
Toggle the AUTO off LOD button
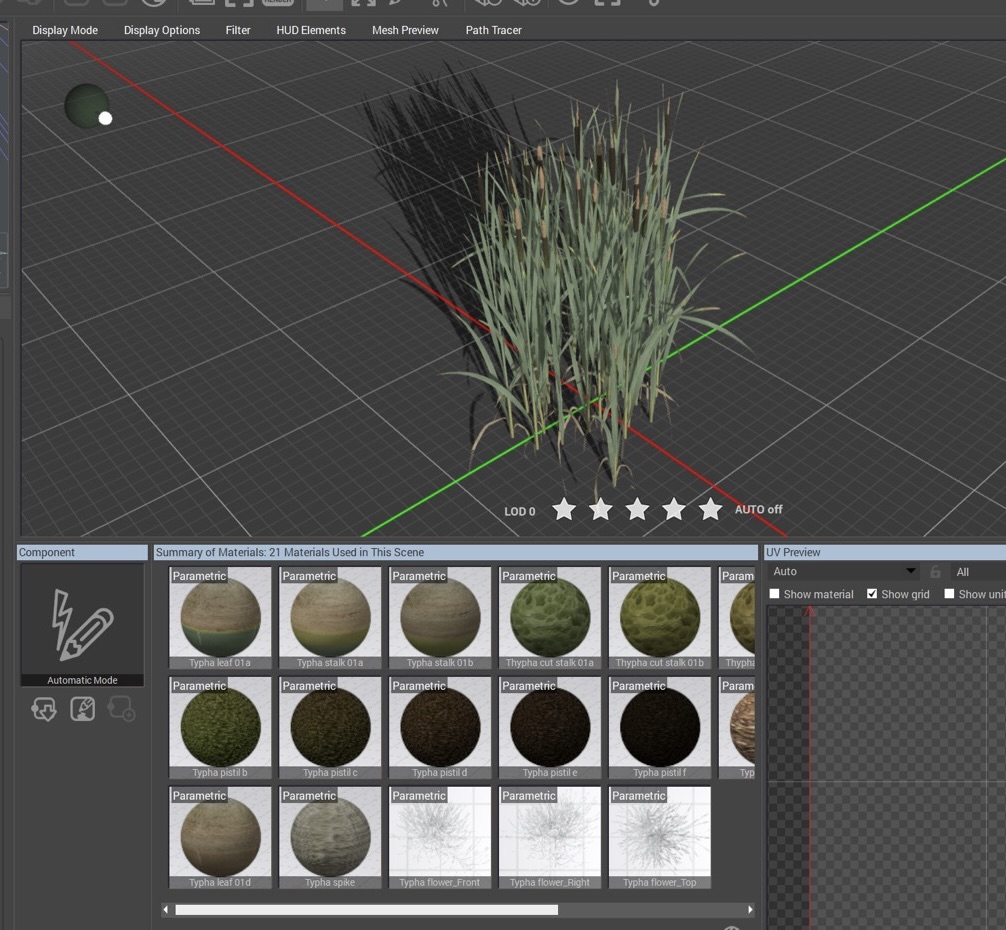(758, 510)
